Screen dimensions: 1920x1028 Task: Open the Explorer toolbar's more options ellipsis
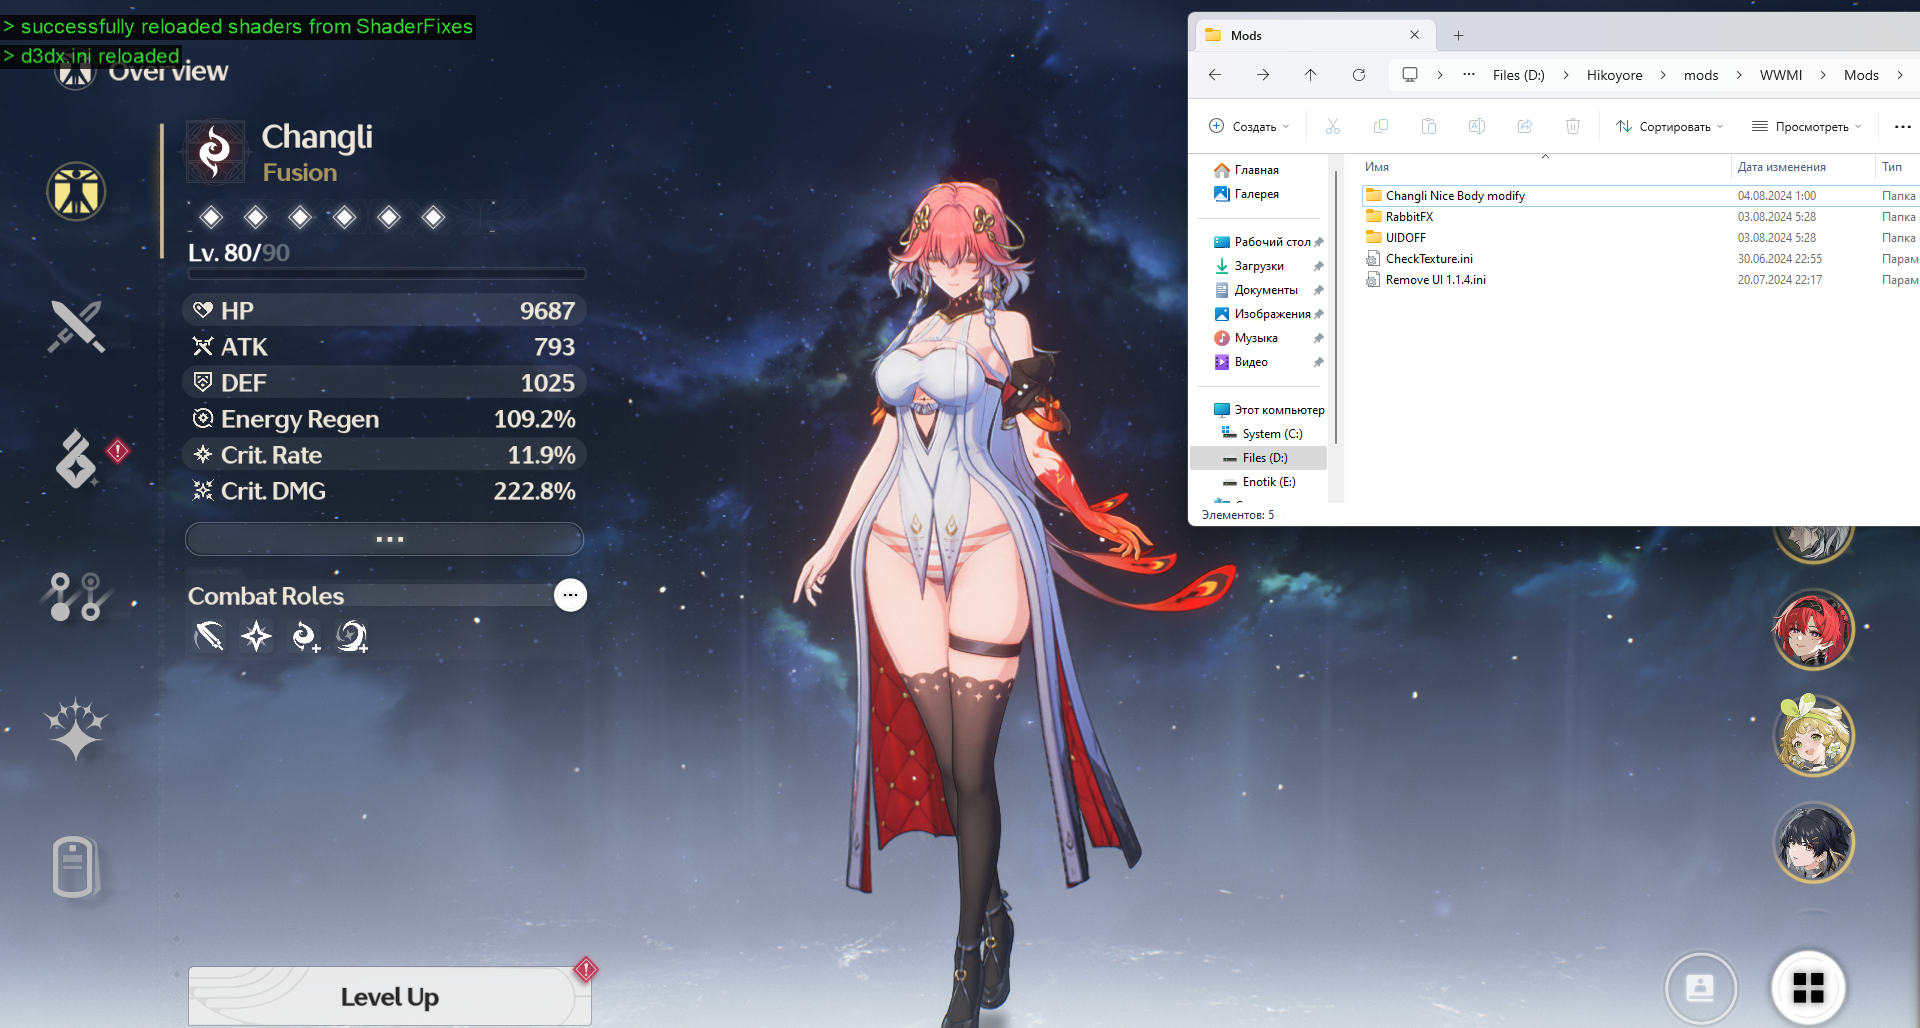1902,126
